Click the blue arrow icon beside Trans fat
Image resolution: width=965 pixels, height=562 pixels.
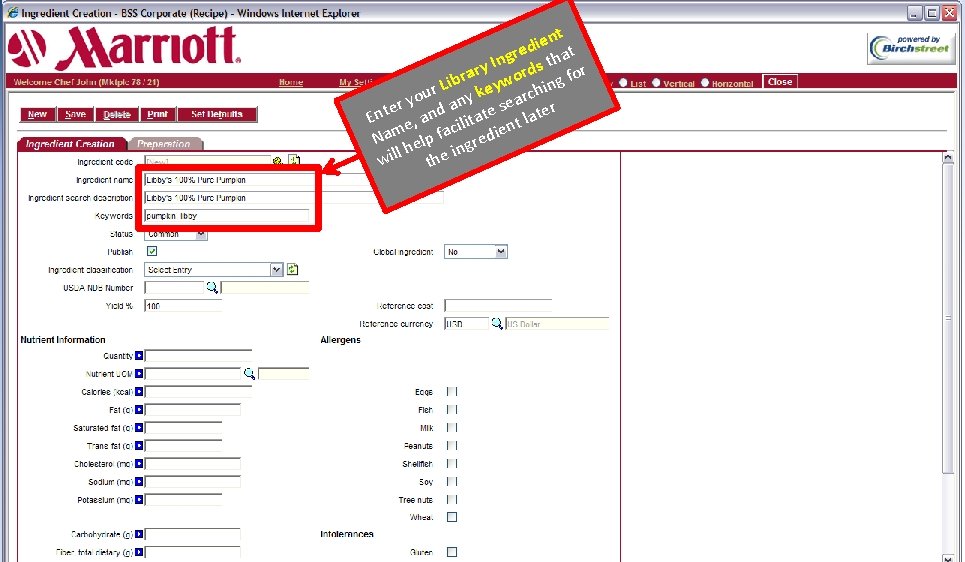(x=139, y=446)
